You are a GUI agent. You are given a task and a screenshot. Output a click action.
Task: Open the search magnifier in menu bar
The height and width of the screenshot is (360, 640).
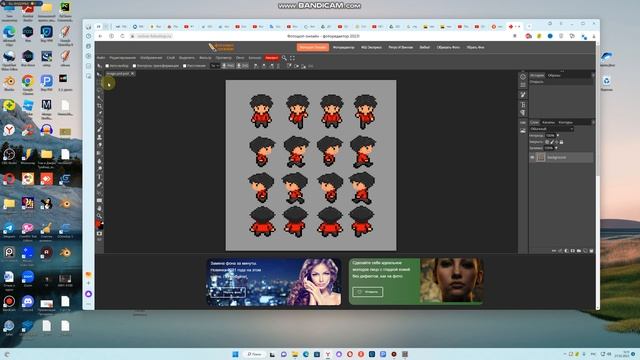click(x=284, y=58)
